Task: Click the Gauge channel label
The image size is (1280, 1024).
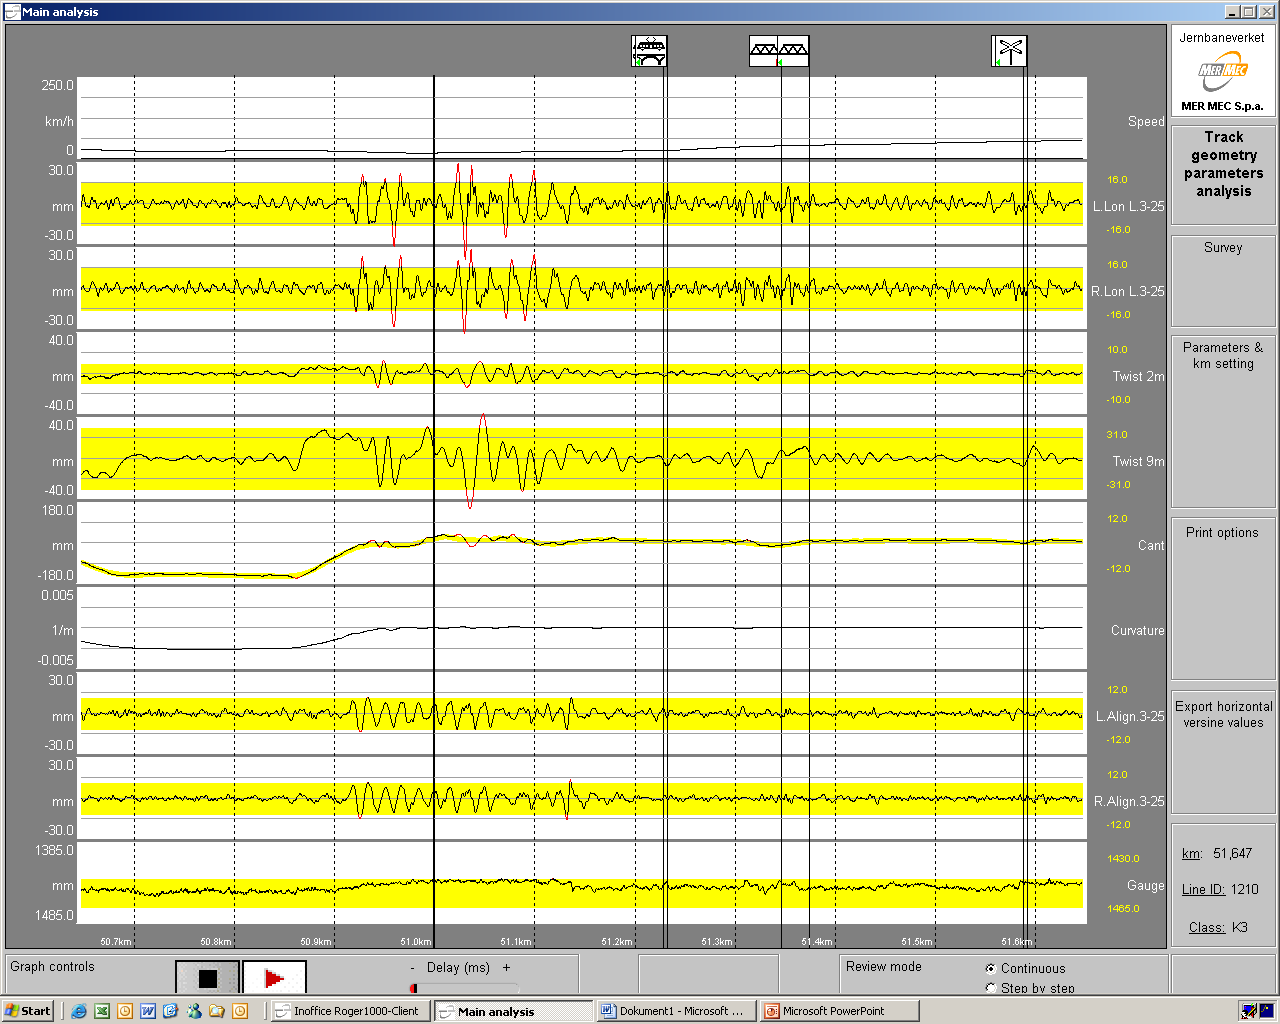Action: point(1146,886)
